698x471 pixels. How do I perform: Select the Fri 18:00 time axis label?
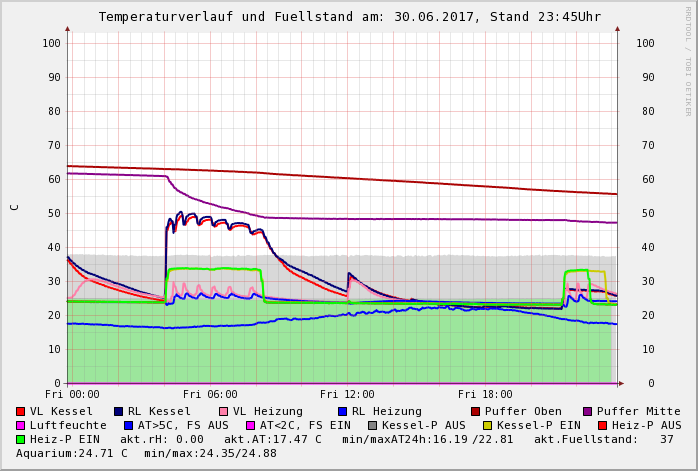[485, 394]
